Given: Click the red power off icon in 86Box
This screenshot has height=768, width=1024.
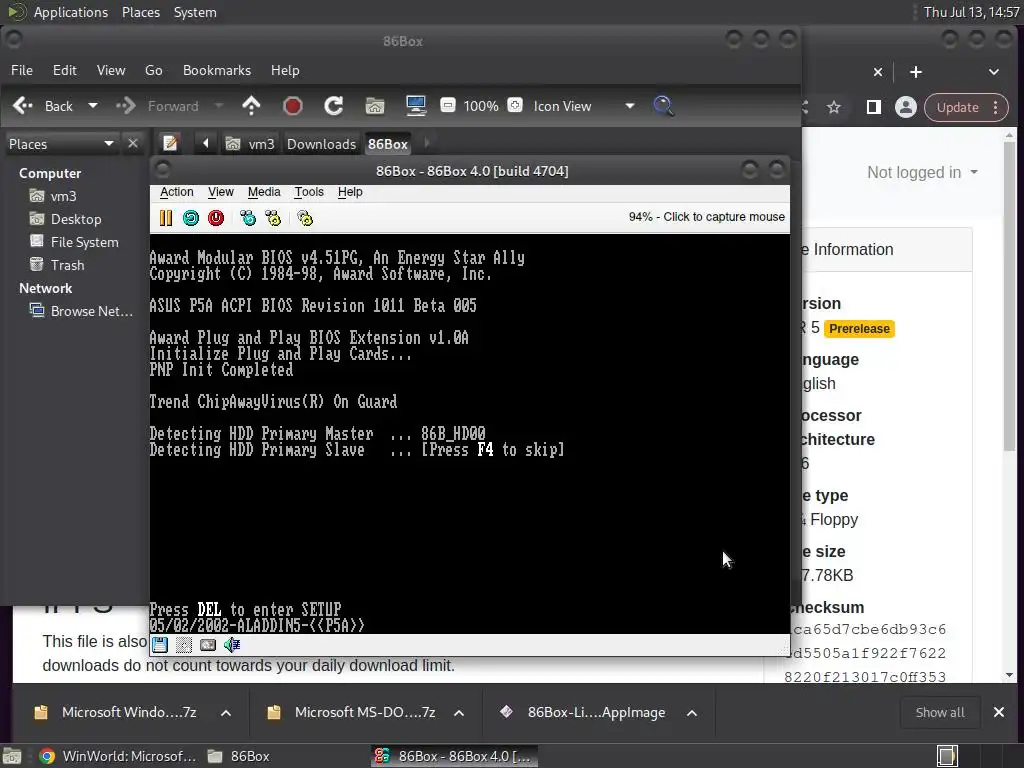Looking at the screenshot, I should (x=216, y=217).
